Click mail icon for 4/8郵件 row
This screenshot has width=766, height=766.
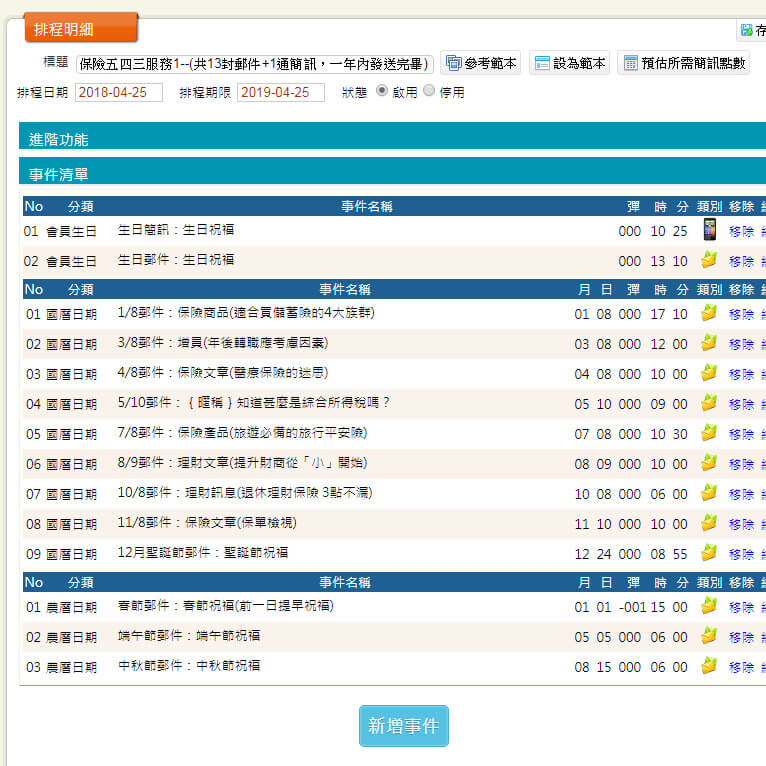coord(709,373)
